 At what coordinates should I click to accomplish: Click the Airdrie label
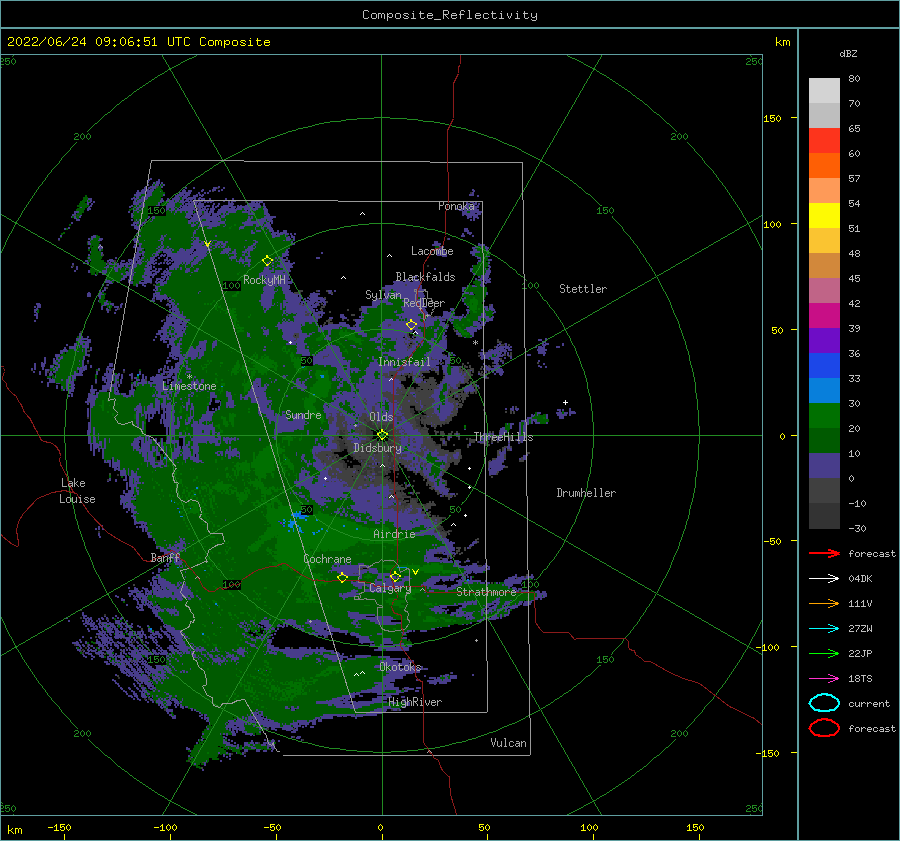(394, 534)
